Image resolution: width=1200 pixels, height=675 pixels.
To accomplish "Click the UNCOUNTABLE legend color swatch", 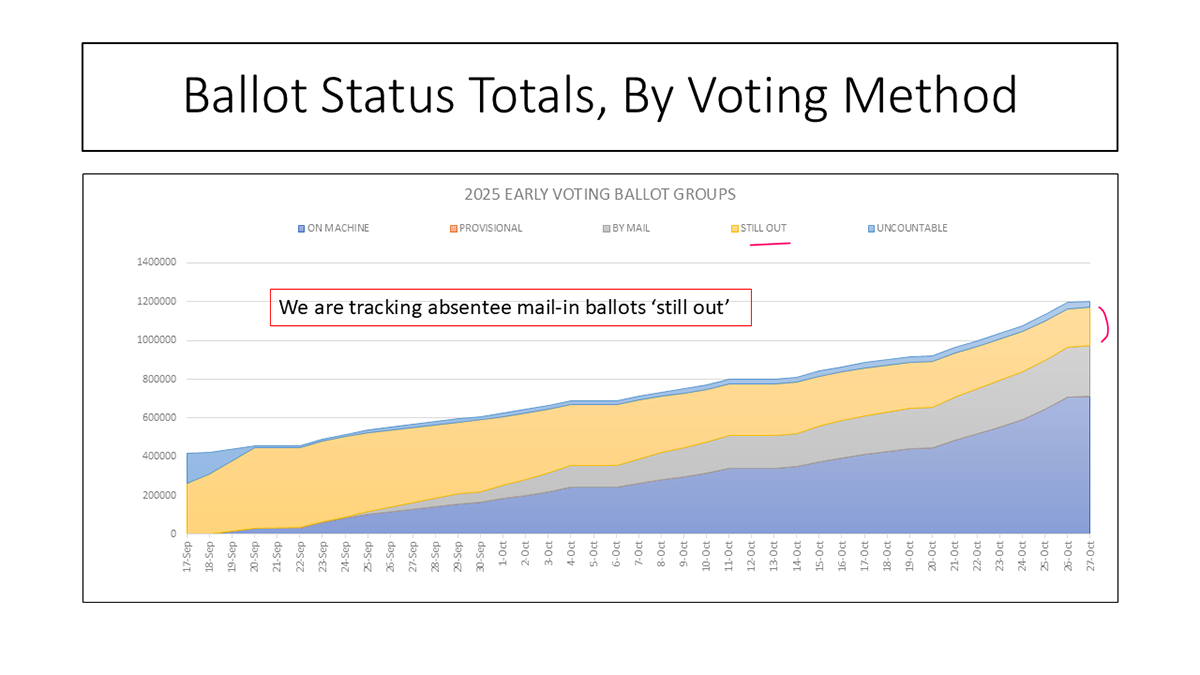I will click(871, 229).
